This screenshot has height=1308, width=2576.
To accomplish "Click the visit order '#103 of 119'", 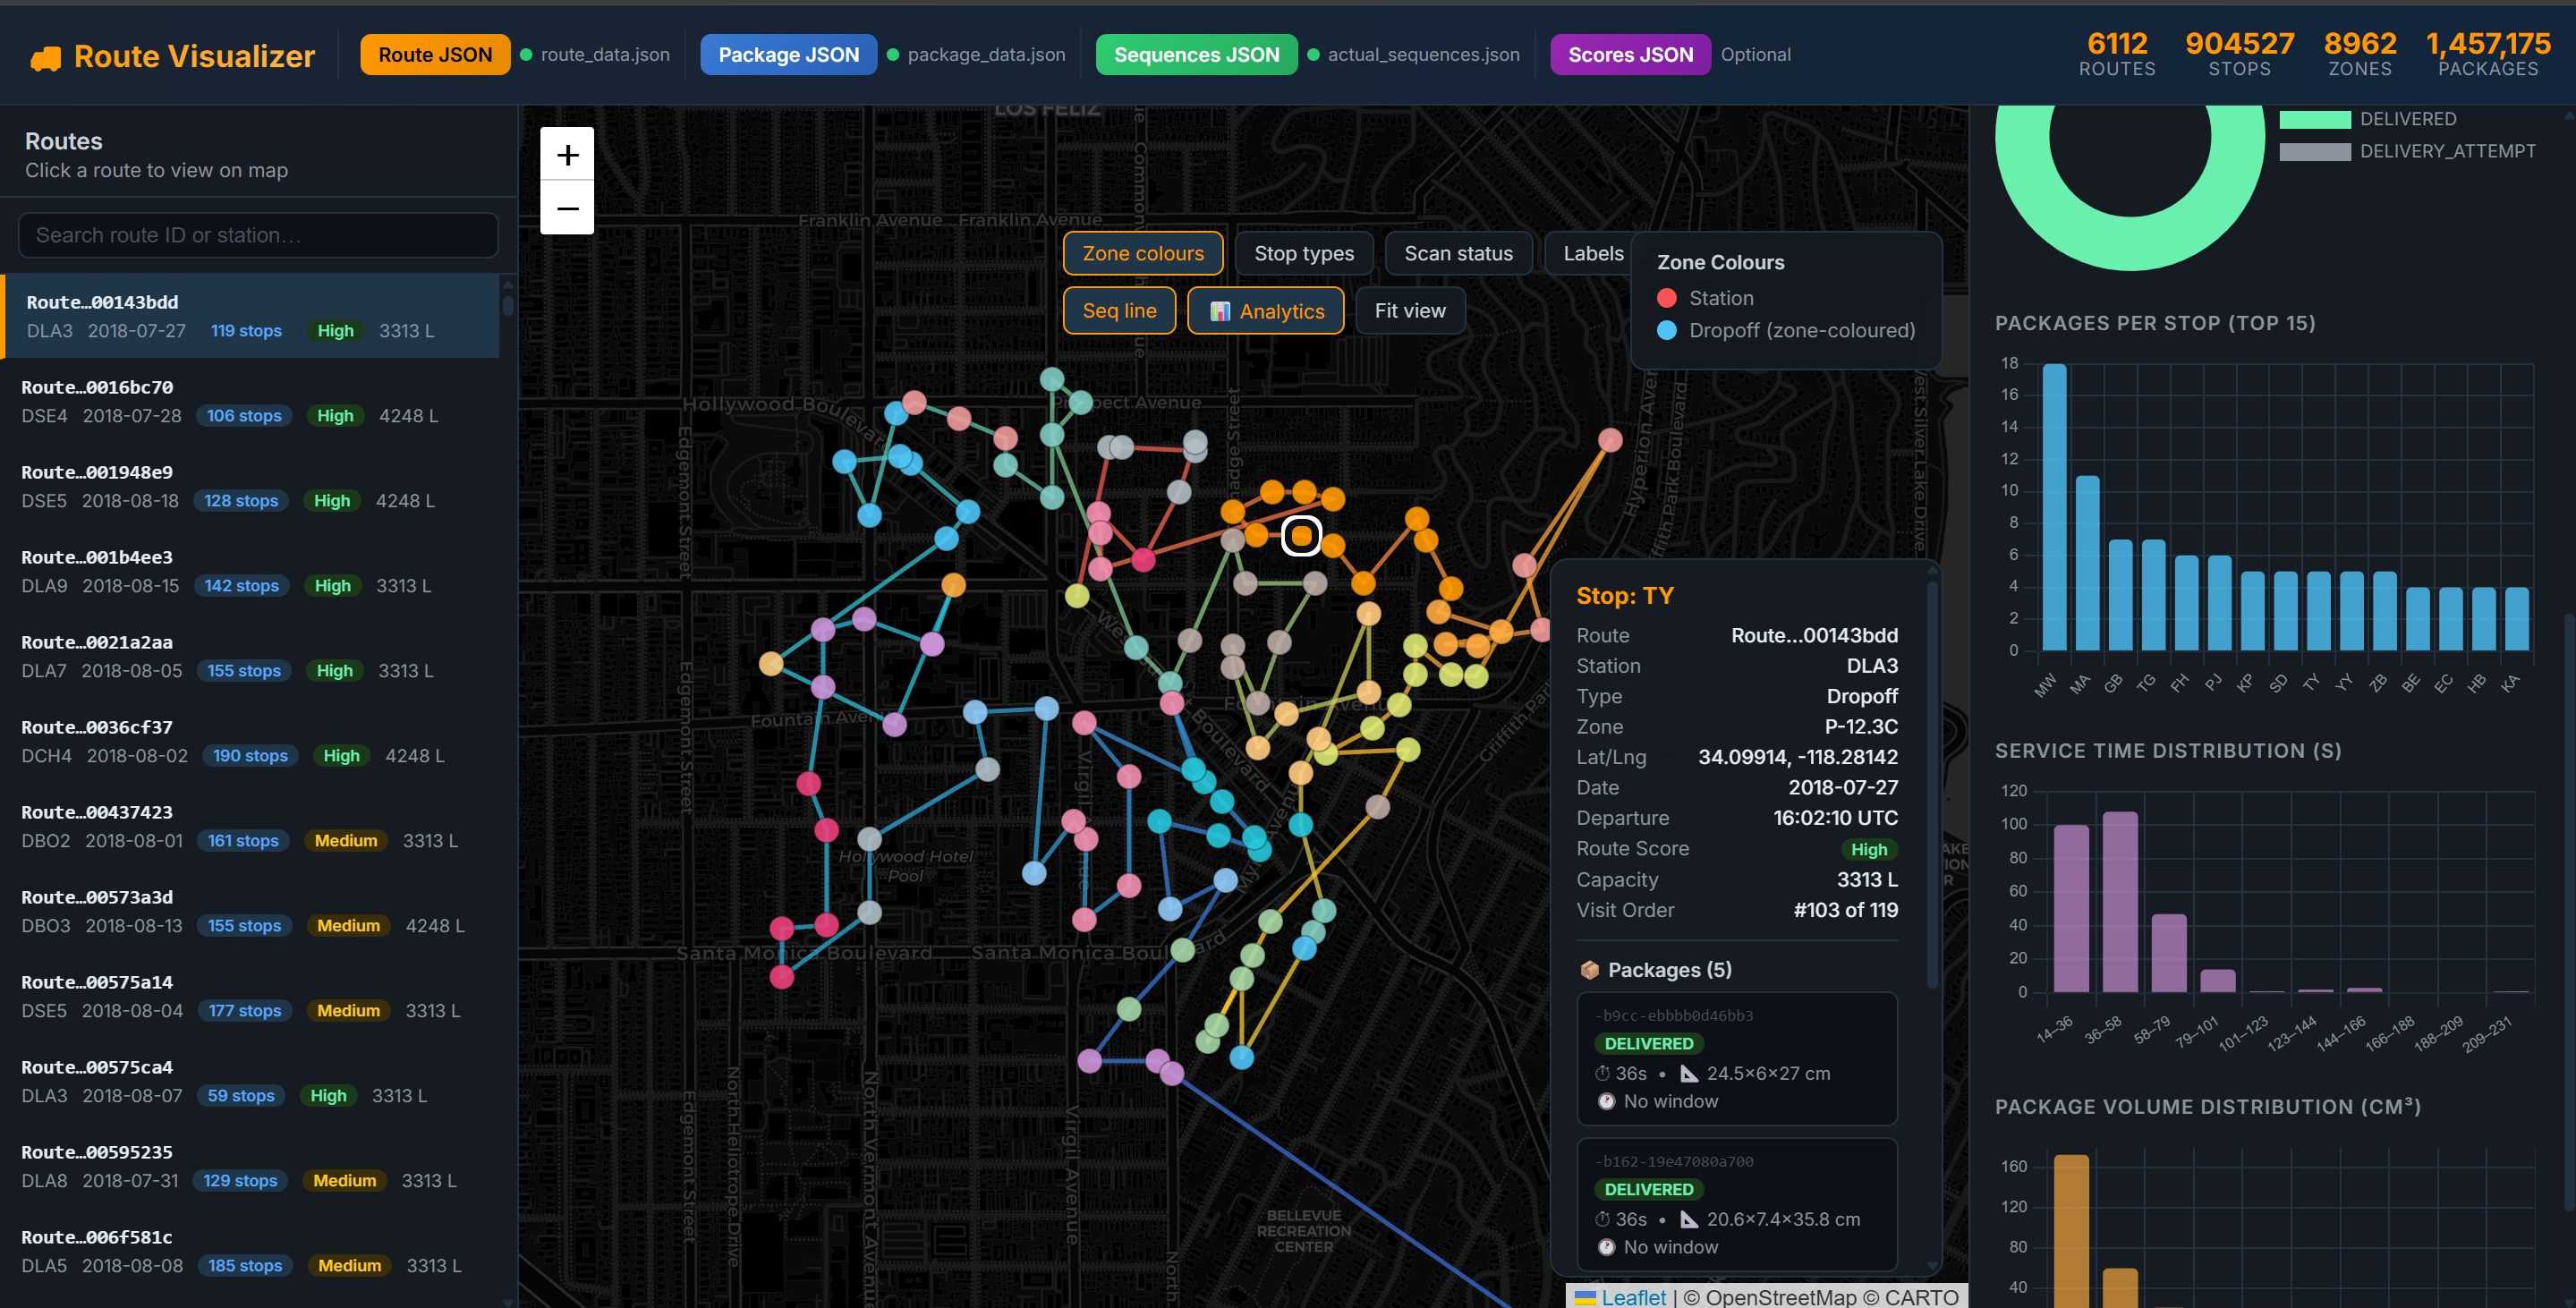I will pos(1845,910).
